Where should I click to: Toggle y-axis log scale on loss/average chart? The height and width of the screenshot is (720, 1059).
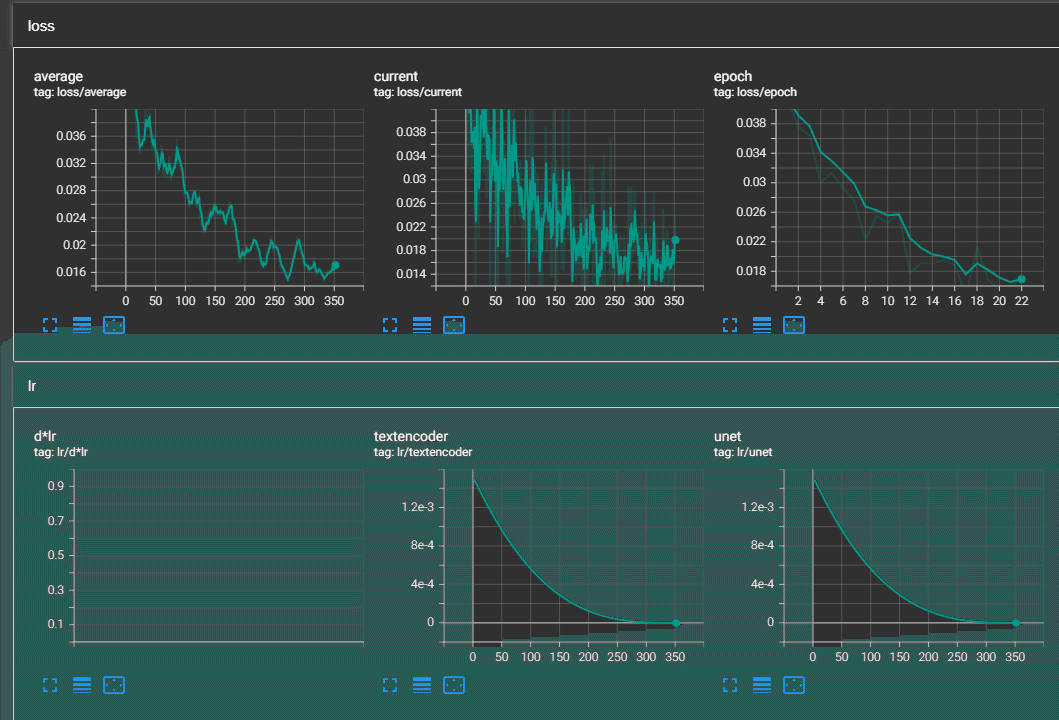pyautogui.click(x=82, y=325)
